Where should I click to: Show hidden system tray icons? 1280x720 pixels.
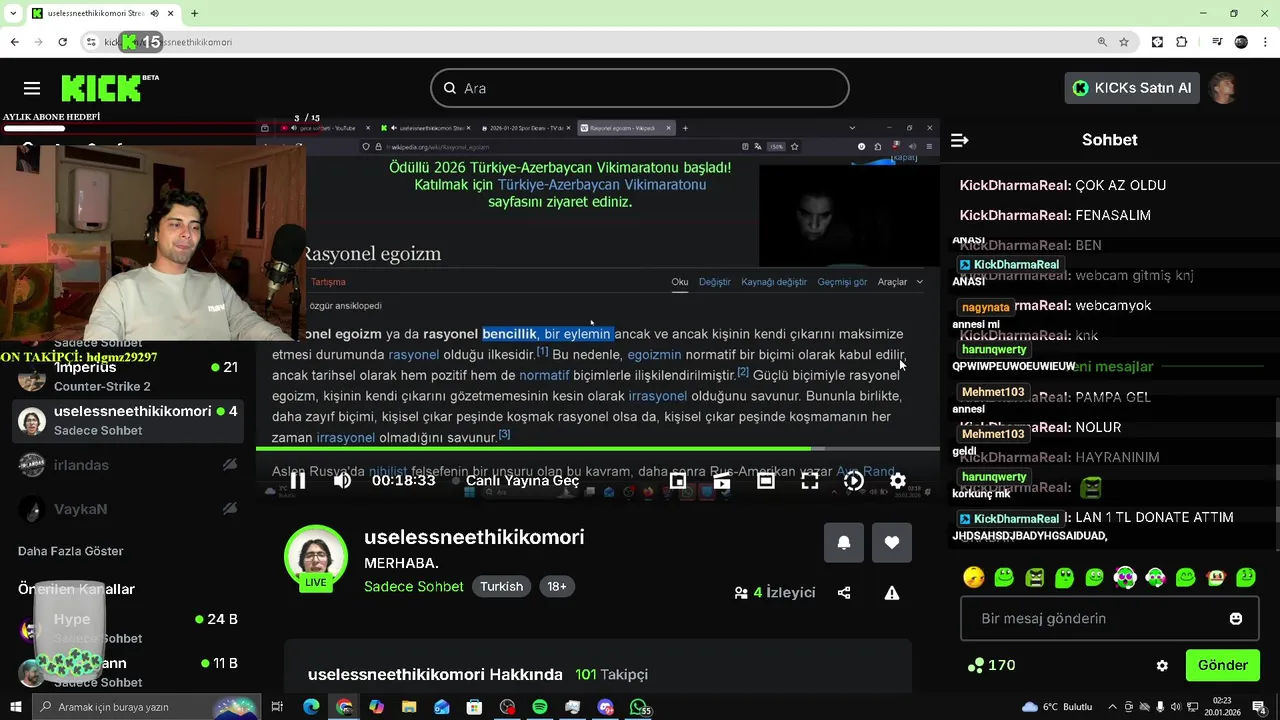pyautogui.click(x=1111, y=707)
